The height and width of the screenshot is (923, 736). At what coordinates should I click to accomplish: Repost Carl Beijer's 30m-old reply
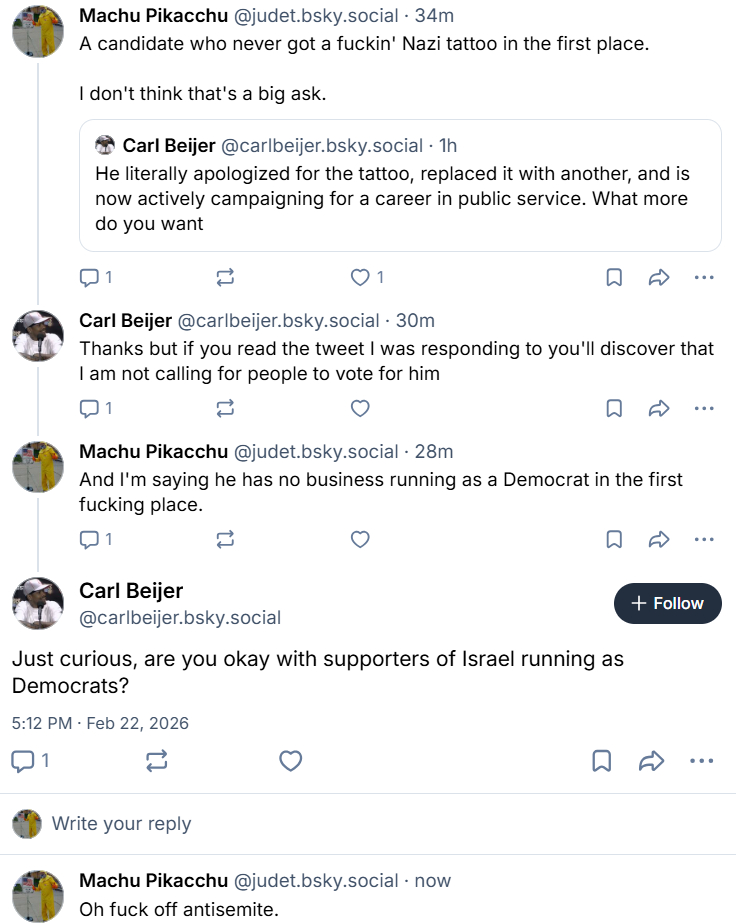coord(225,408)
